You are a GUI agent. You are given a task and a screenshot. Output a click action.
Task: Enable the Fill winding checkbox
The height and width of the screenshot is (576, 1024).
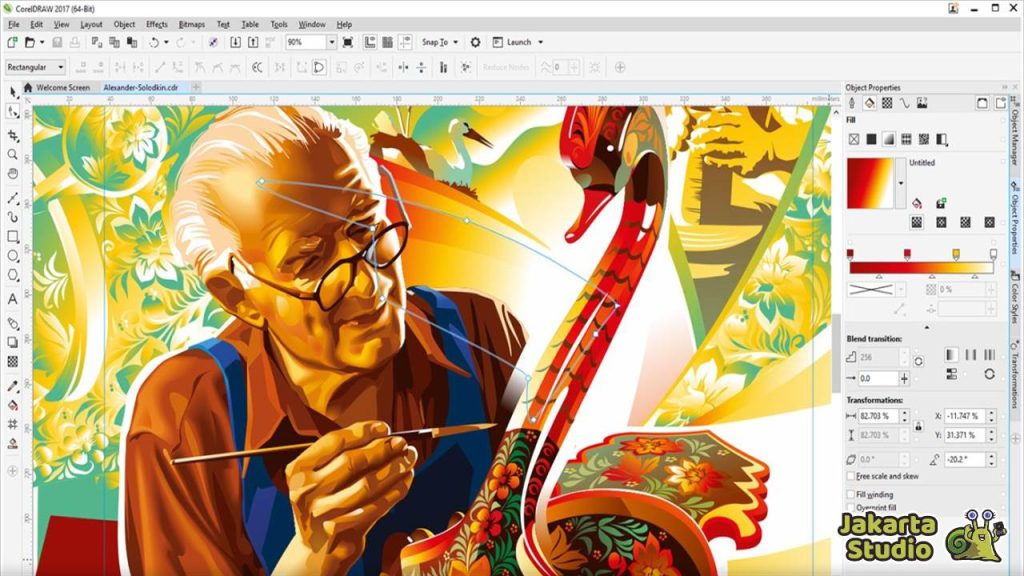[849, 493]
